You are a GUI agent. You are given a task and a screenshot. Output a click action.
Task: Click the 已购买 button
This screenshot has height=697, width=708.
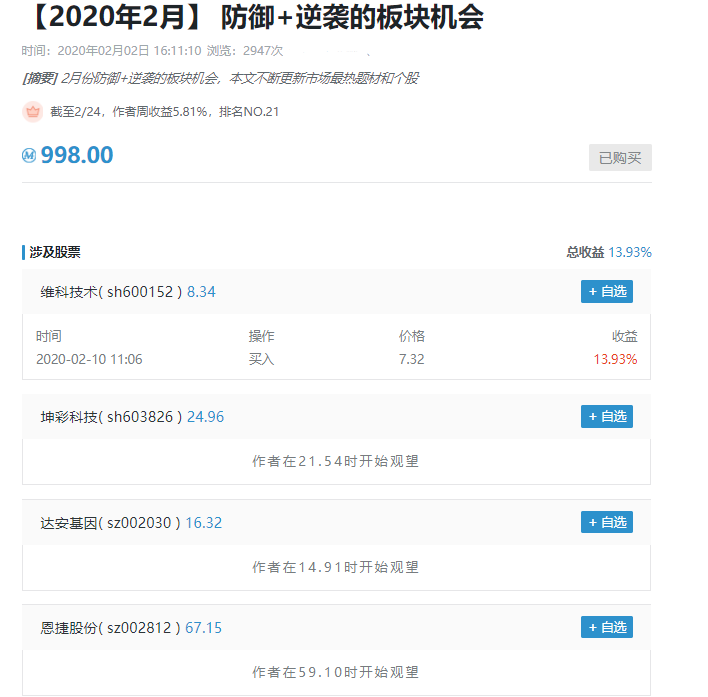click(620, 158)
